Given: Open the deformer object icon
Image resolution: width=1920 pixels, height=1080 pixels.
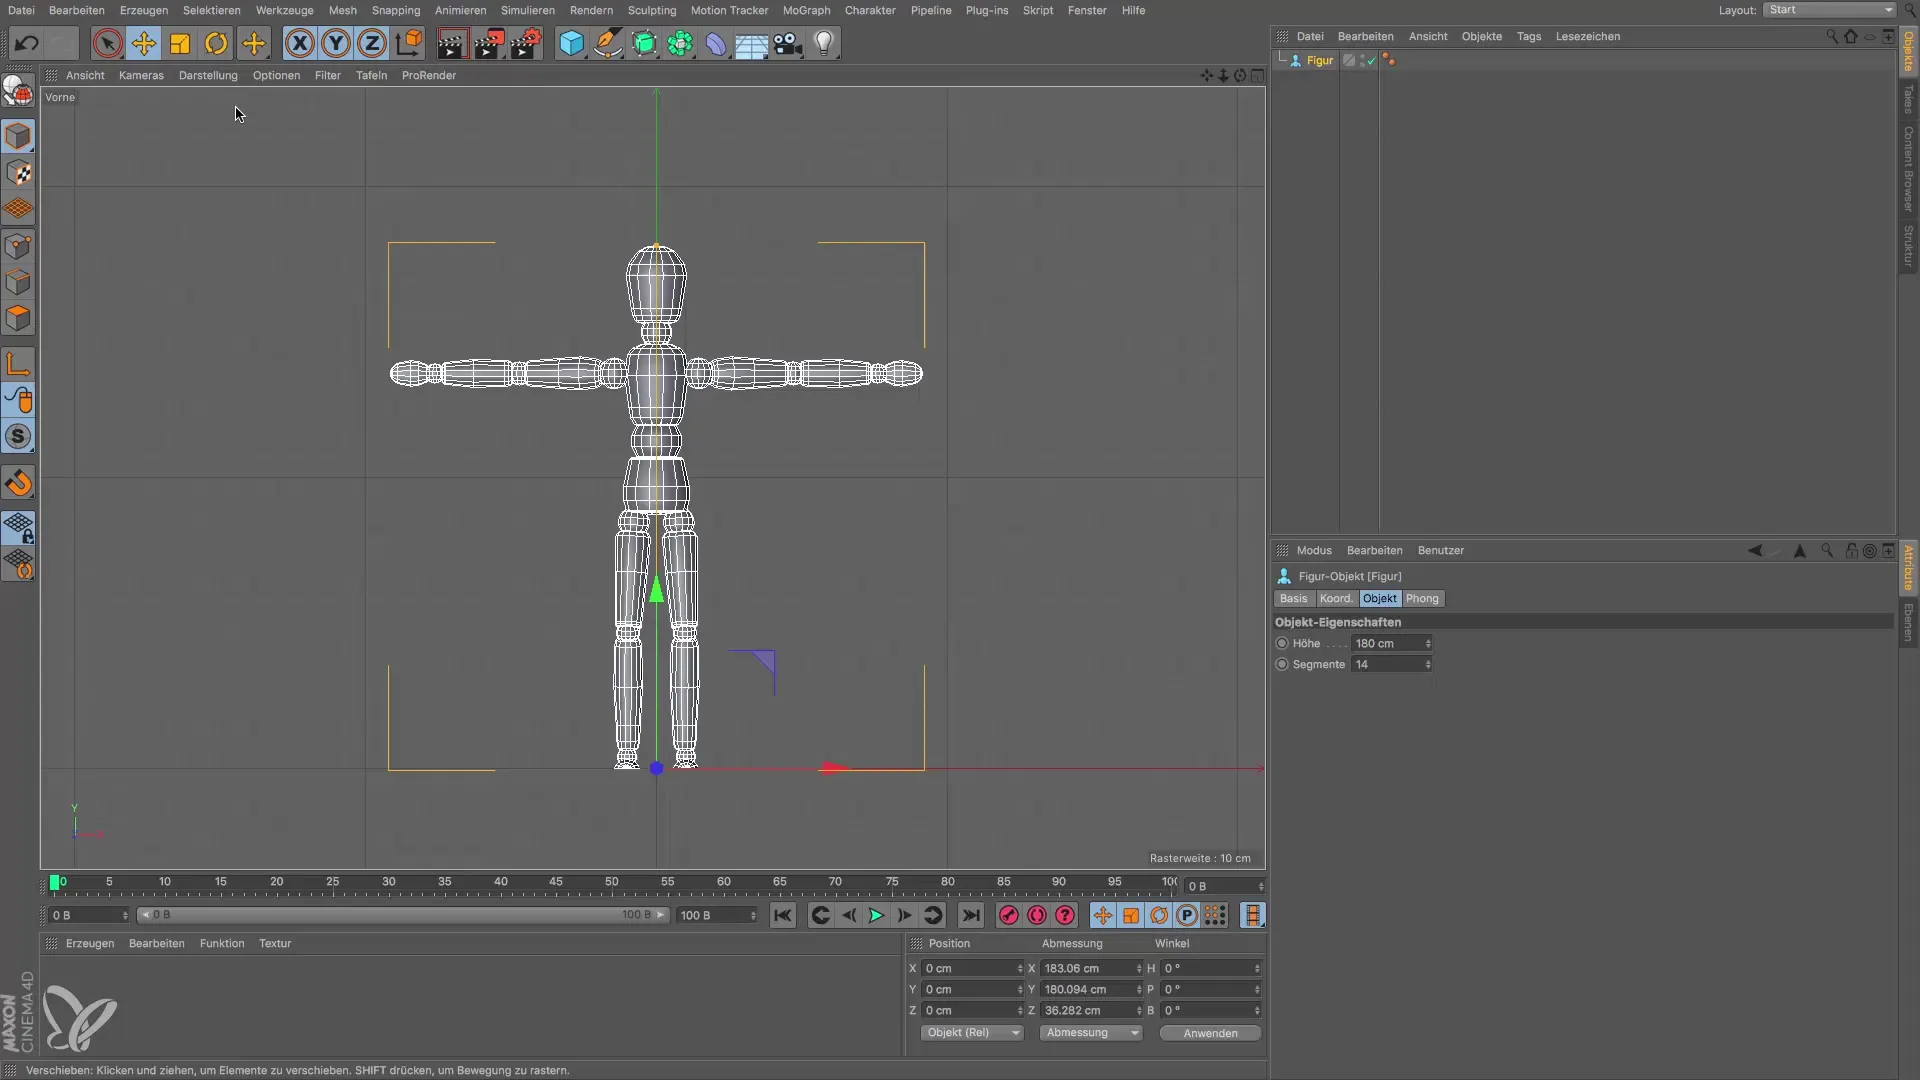Looking at the screenshot, I should [716, 44].
